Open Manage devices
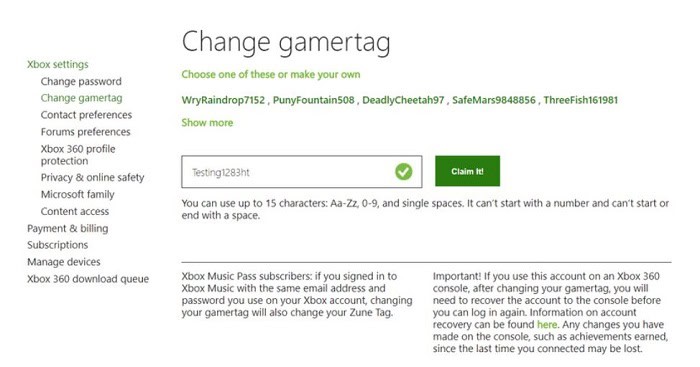Image resolution: width=700 pixels, height=367 pixels. pyautogui.click(x=63, y=262)
